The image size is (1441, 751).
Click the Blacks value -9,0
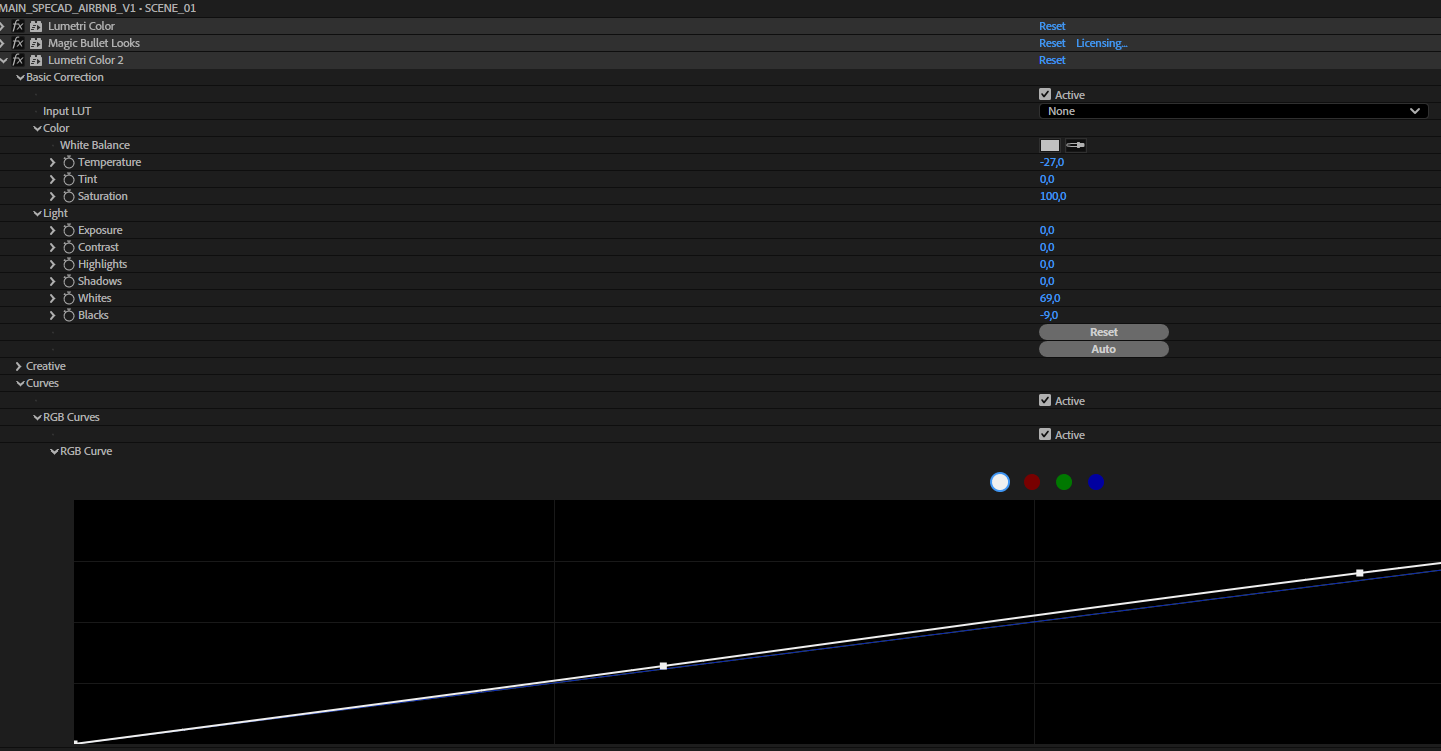pos(1049,315)
